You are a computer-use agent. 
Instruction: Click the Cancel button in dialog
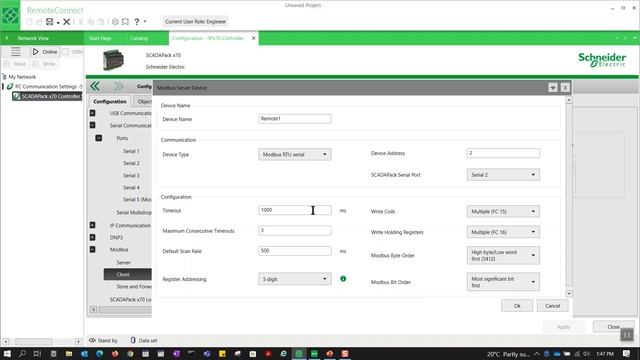pos(553,306)
